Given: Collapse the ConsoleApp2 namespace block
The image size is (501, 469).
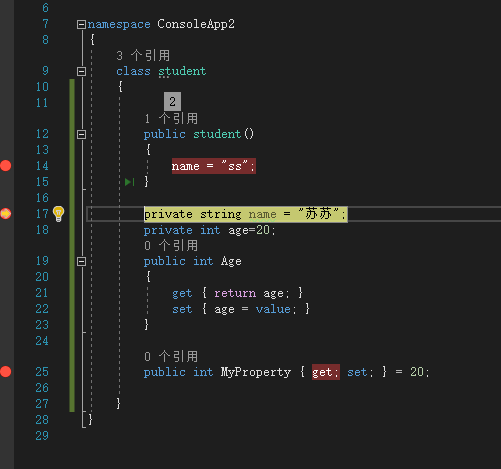Looking at the screenshot, I should pyautogui.click(x=81, y=24).
